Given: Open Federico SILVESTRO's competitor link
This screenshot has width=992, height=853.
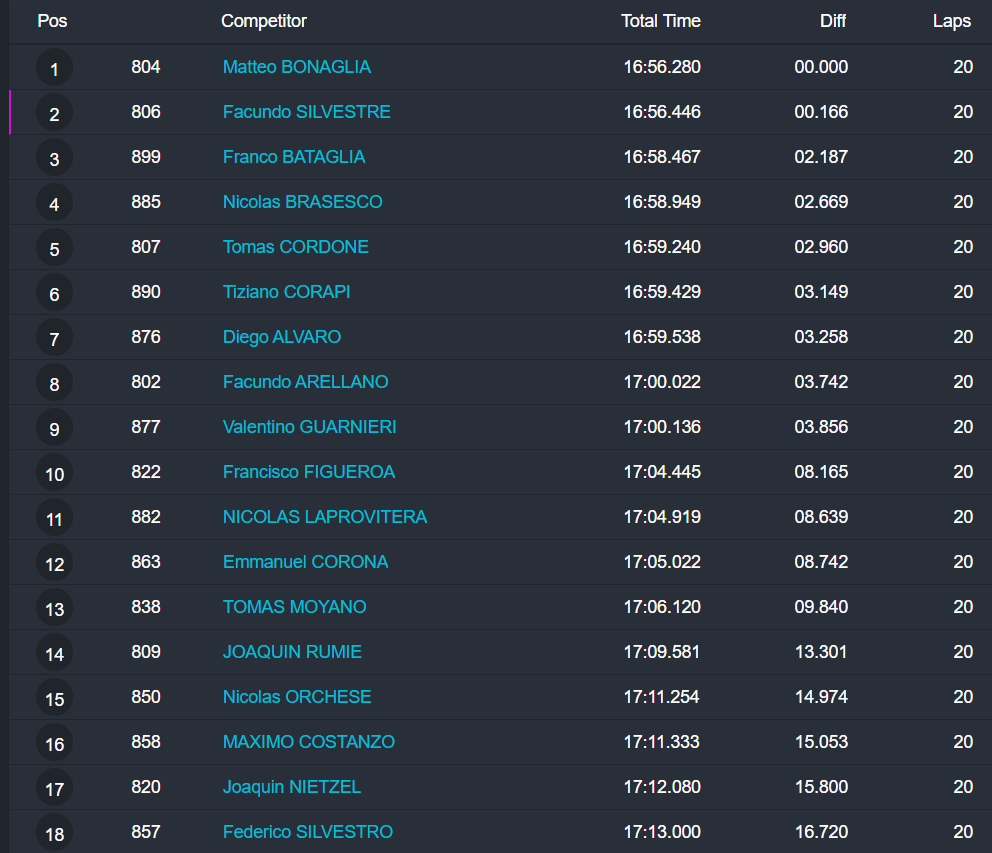Looking at the screenshot, I should tap(307, 832).
